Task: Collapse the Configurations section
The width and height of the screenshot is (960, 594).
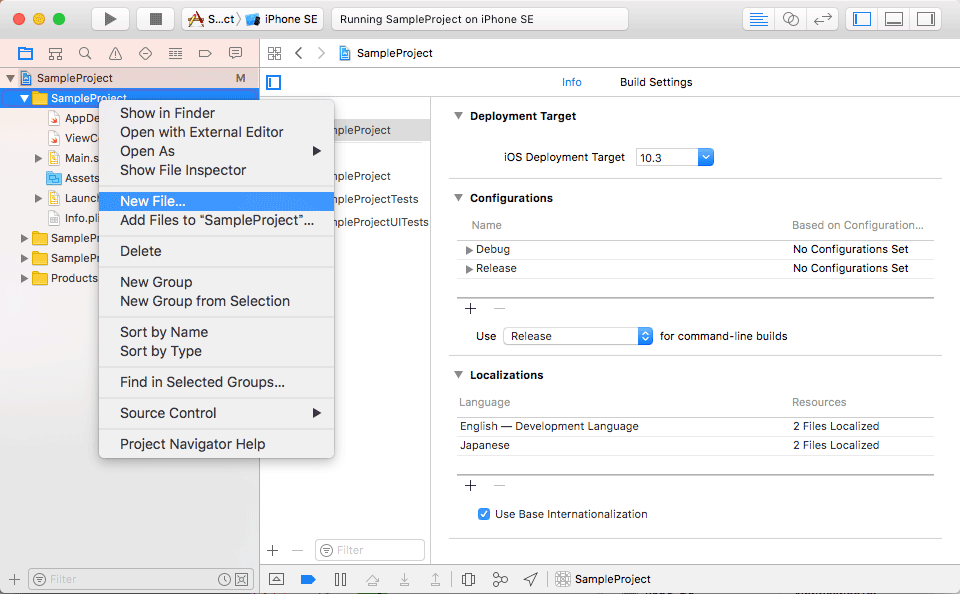Action: (458, 198)
